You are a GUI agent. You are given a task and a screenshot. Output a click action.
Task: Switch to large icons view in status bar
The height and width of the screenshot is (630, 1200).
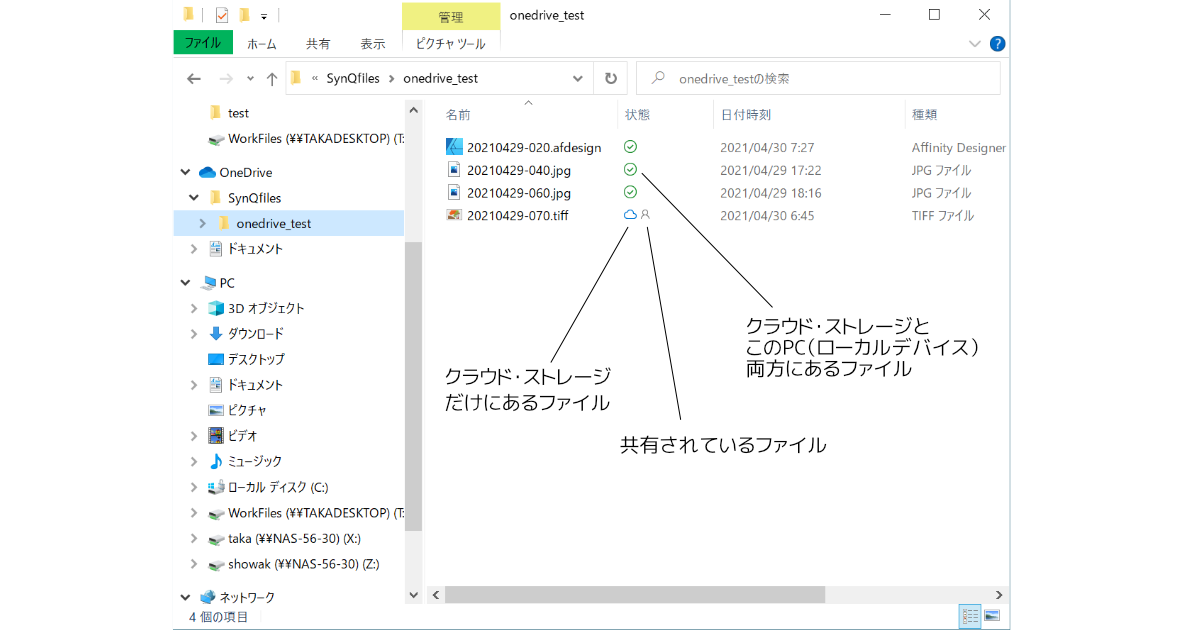coord(992,616)
